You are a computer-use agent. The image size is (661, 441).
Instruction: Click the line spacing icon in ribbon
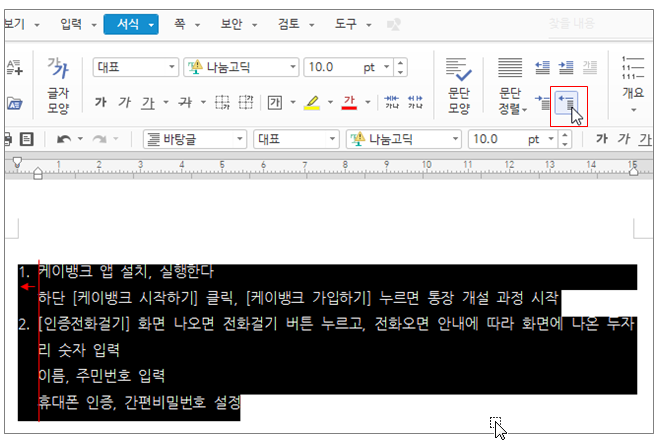coord(590,67)
